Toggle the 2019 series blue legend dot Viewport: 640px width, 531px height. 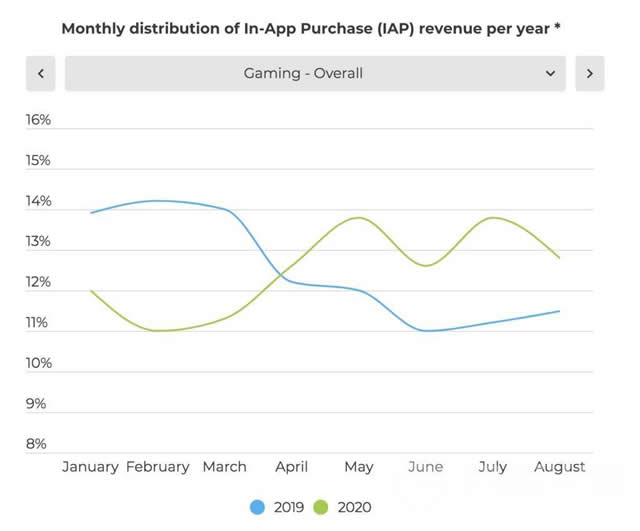tap(257, 507)
